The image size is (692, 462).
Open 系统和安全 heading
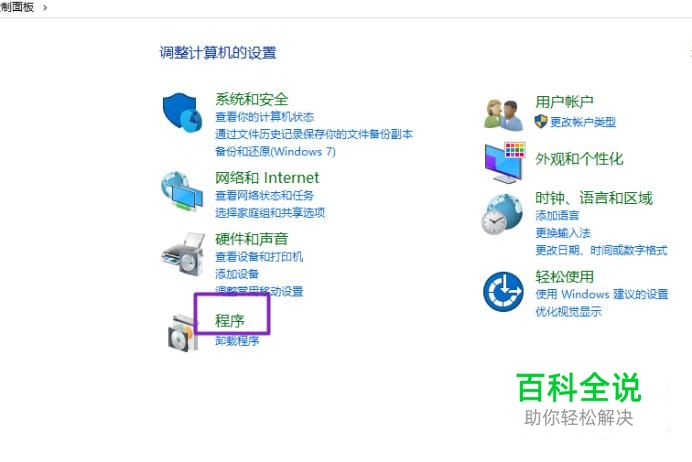[x=252, y=99]
